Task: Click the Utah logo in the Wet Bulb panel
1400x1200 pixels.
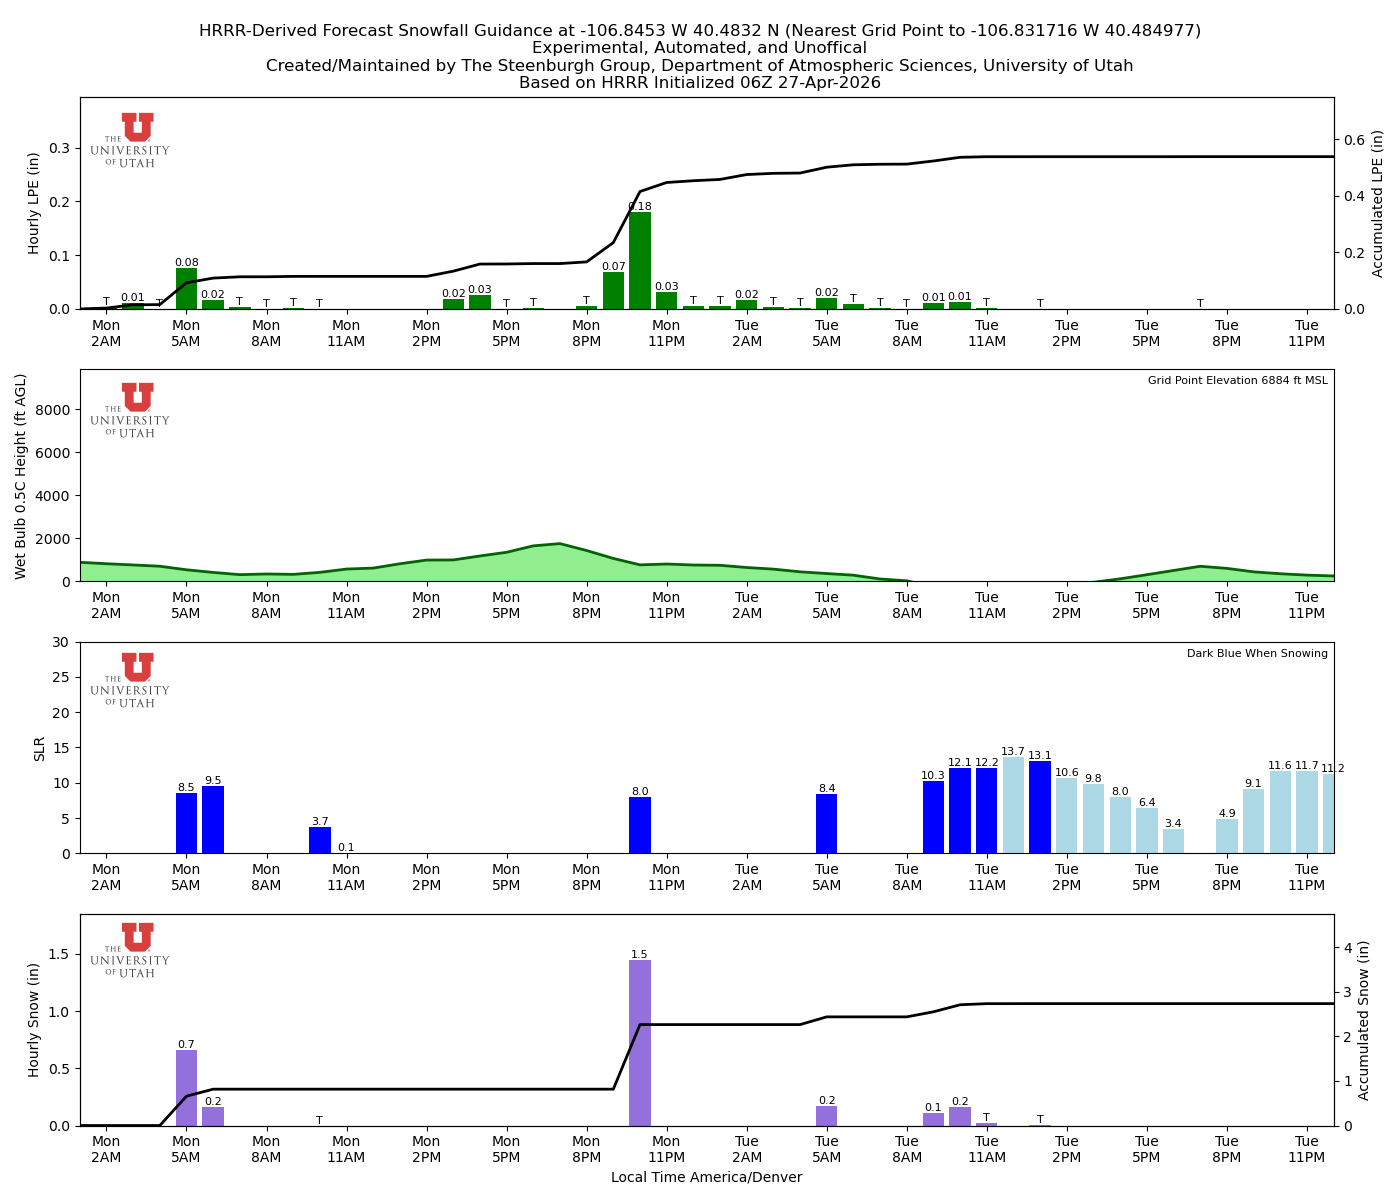Action: 133,410
